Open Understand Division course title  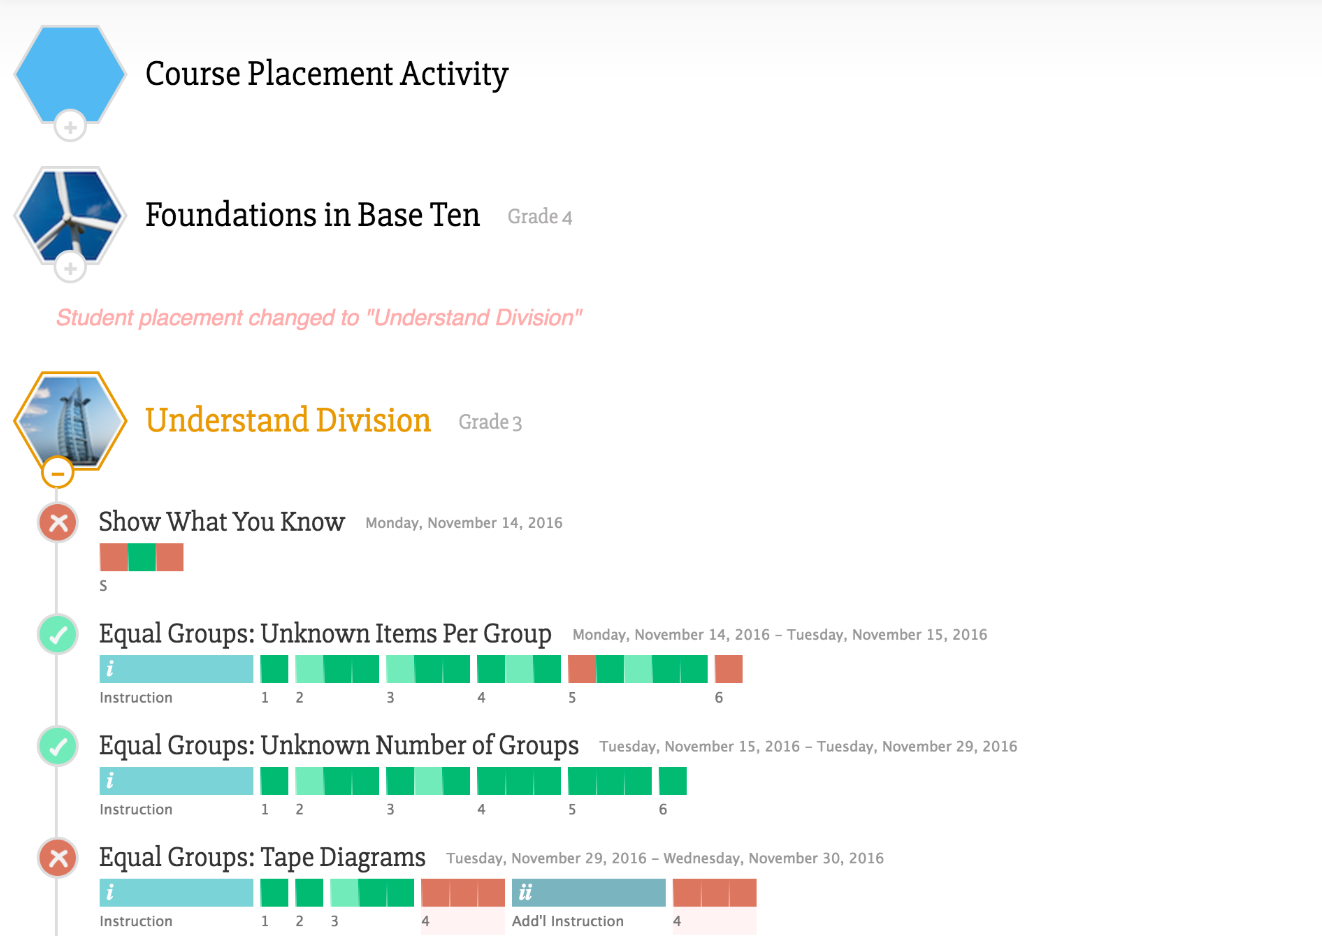pyautogui.click(x=288, y=421)
